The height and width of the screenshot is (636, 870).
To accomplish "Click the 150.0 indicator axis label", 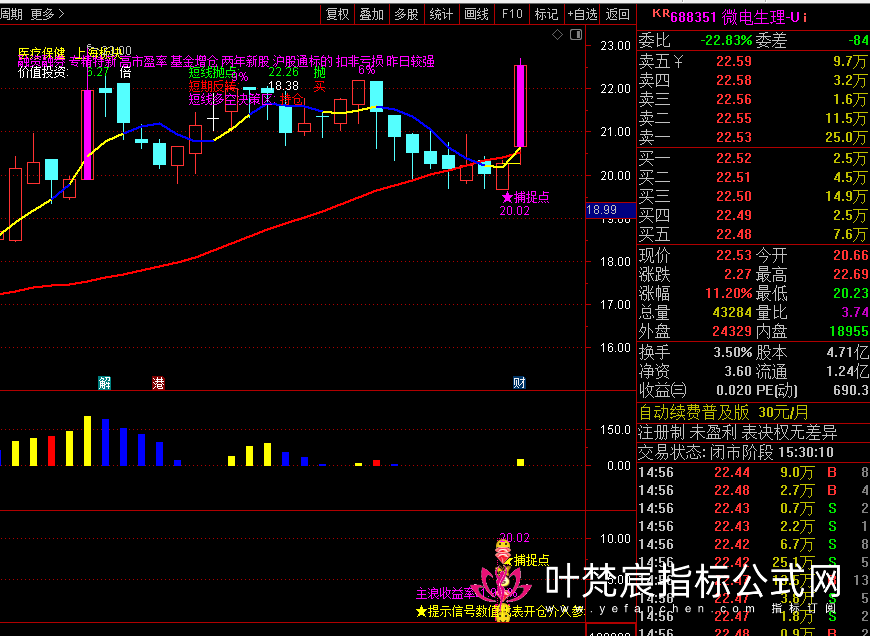I will [615, 430].
